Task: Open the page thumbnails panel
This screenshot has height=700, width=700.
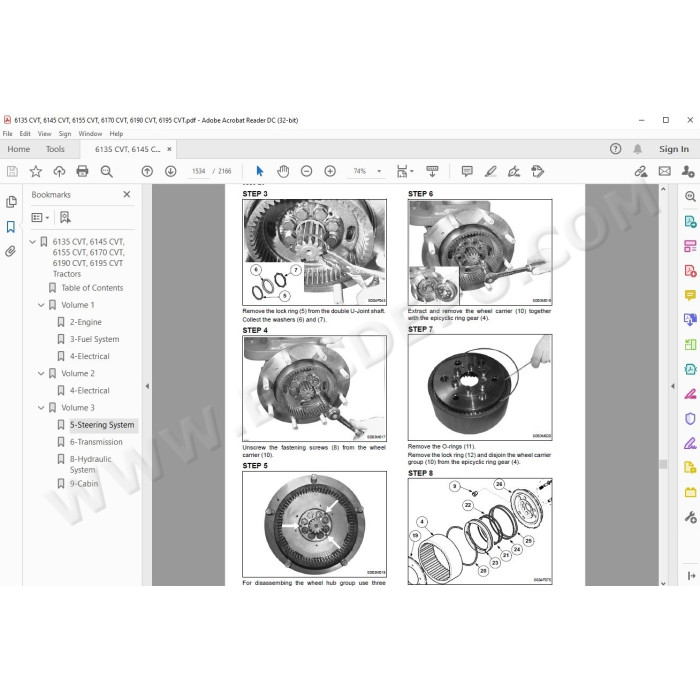Action: coord(11,202)
